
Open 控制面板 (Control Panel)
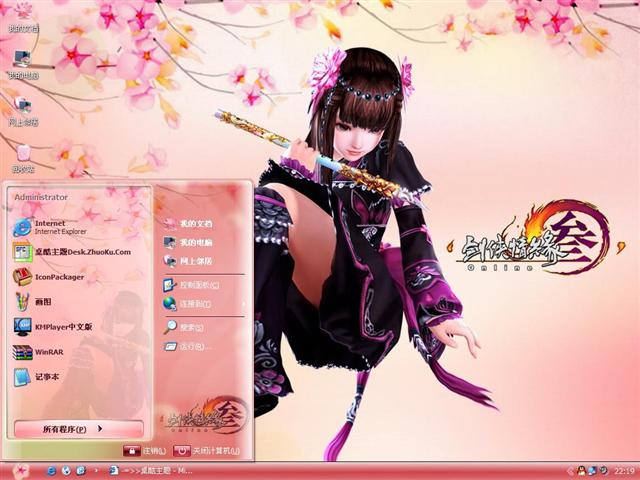pyautogui.click(x=191, y=285)
